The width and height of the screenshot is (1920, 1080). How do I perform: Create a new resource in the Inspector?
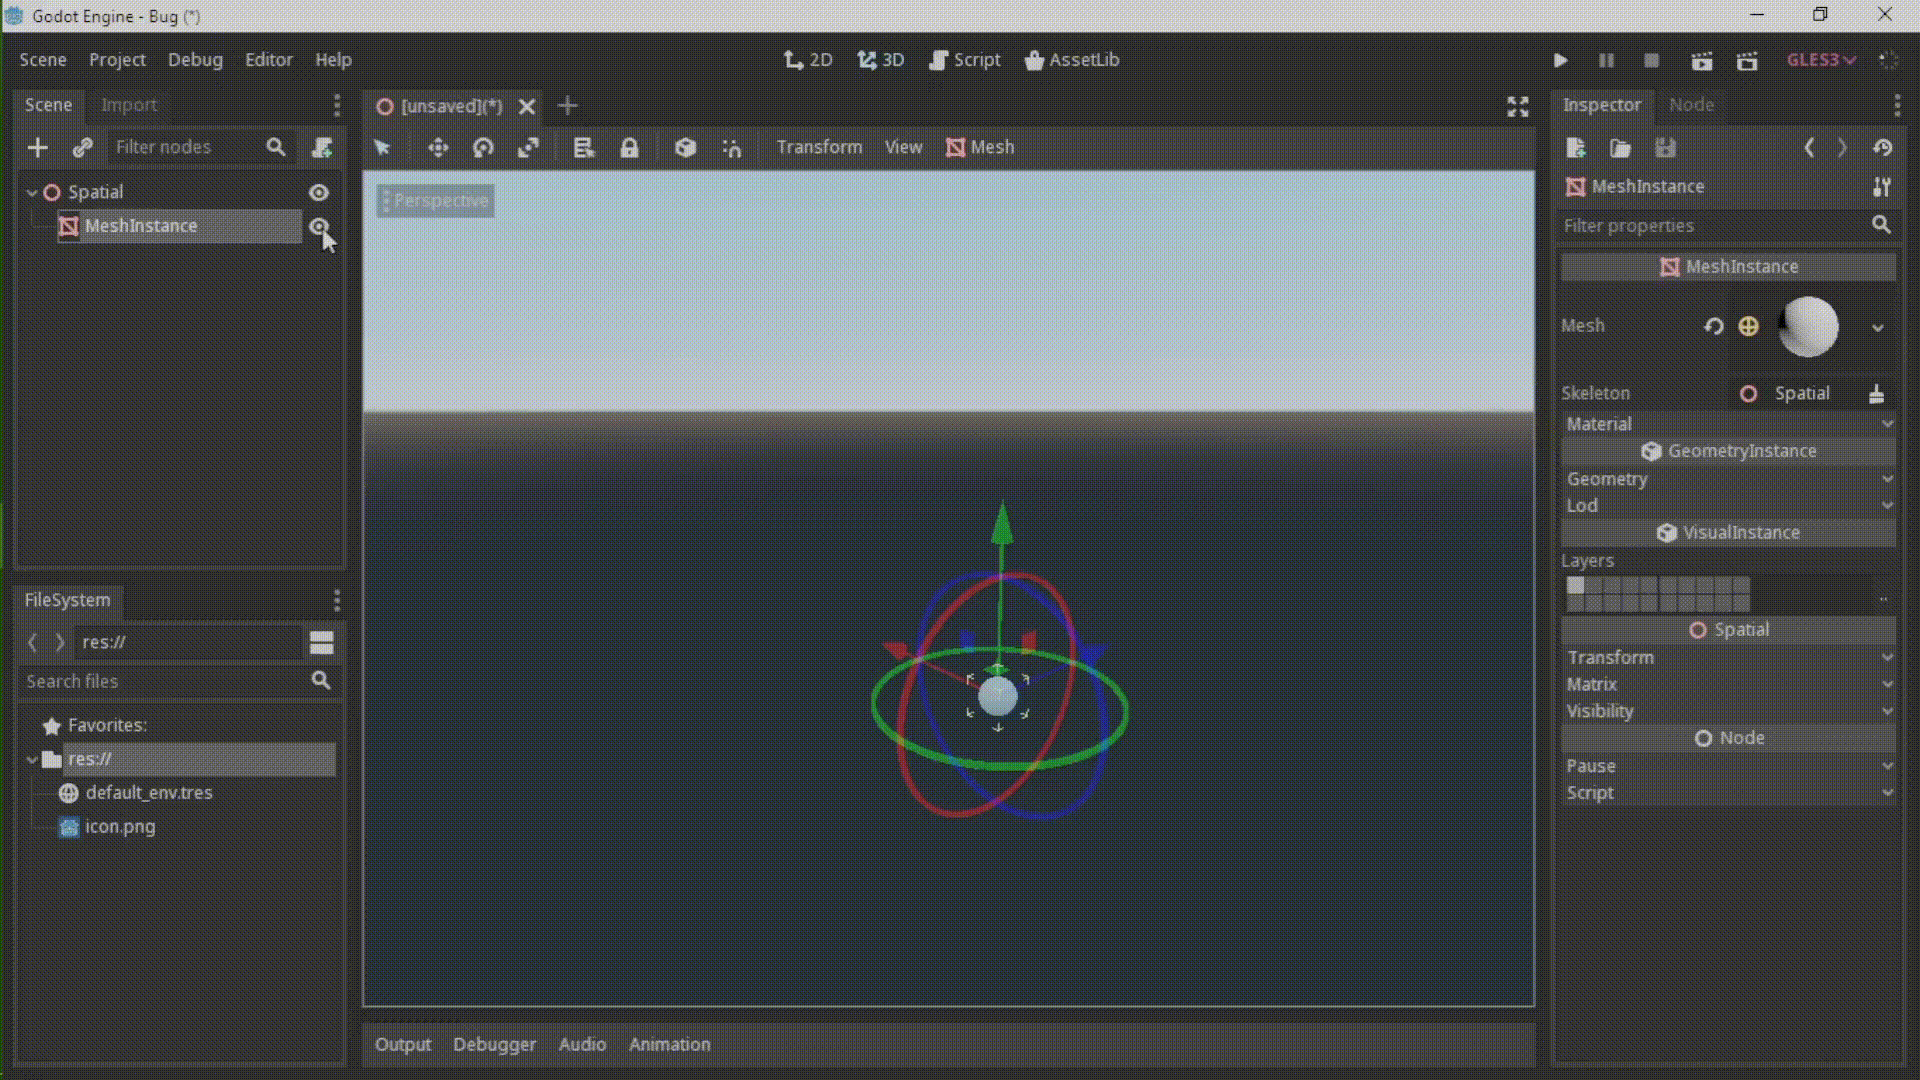(x=1576, y=147)
